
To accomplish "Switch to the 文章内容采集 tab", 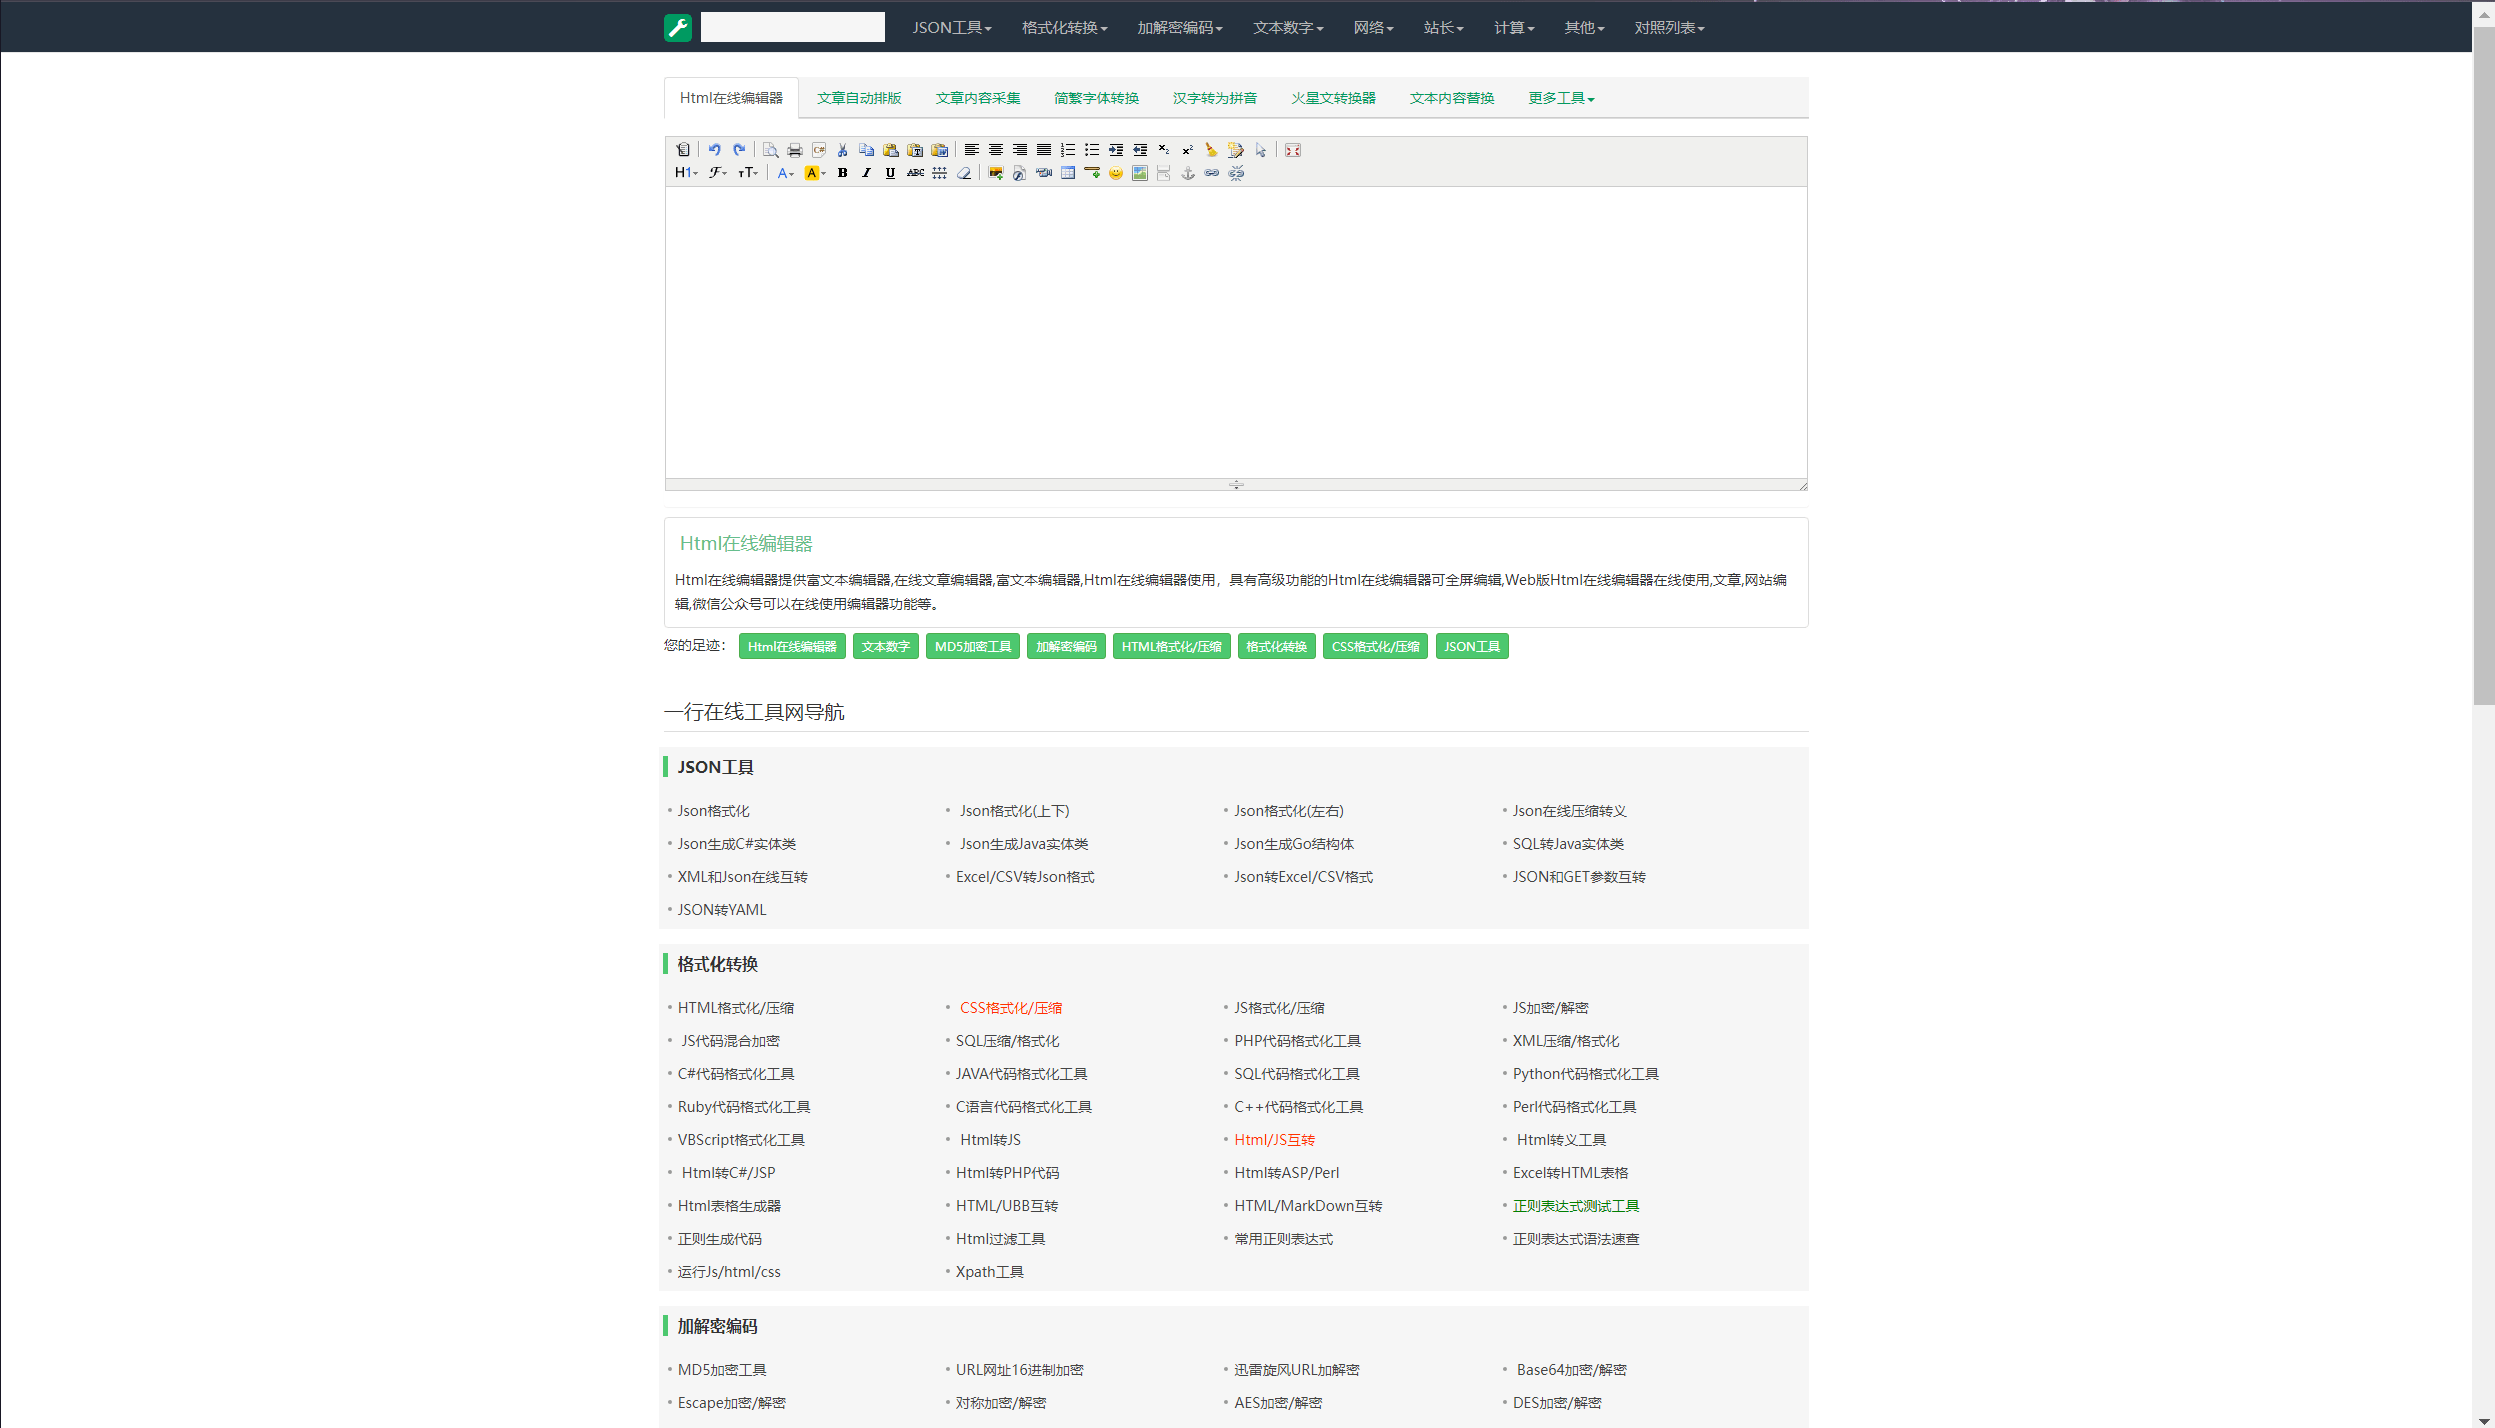I will [x=978, y=98].
